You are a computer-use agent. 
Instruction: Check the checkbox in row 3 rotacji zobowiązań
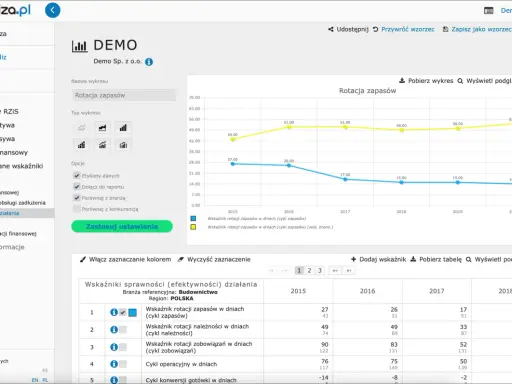tap(123, 347)
